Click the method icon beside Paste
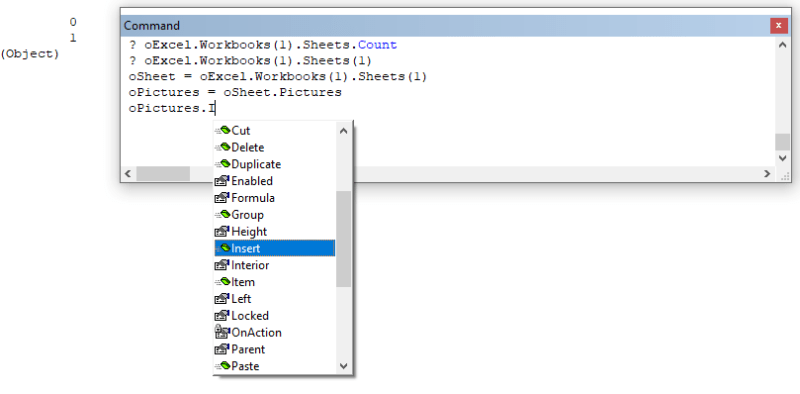800x394 pixels. tap(222, 366)
